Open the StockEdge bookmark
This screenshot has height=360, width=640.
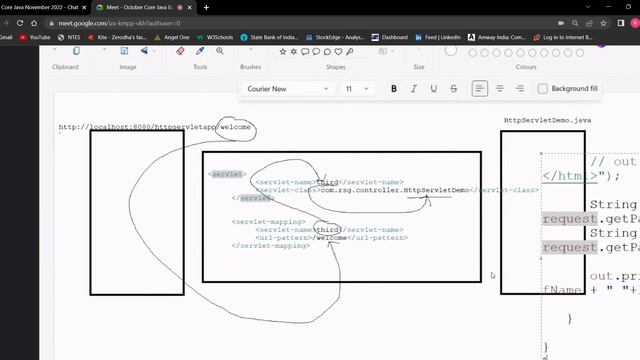[x=335, y=37]
